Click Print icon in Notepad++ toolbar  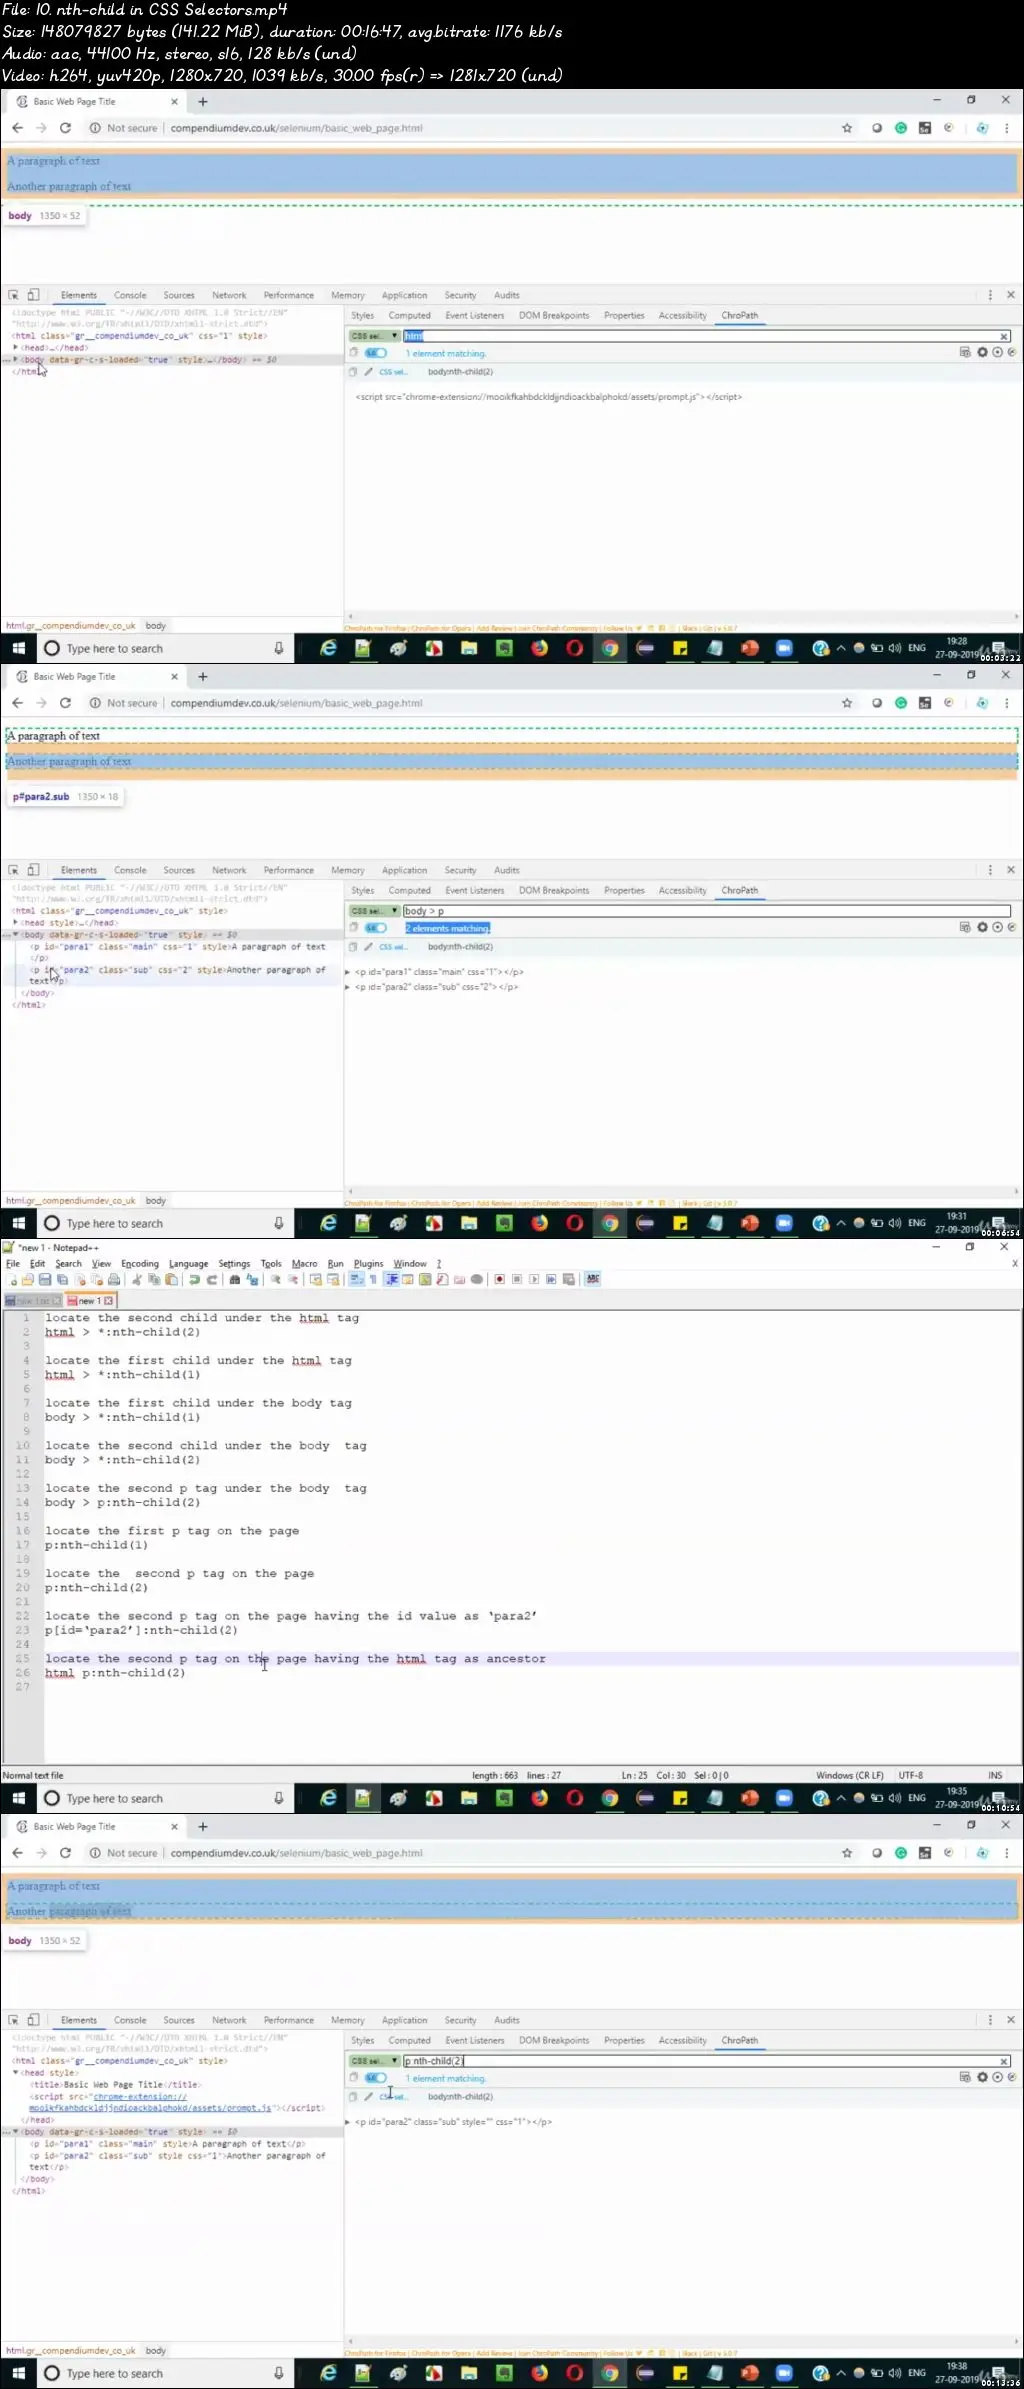(x=114, y=1279)
